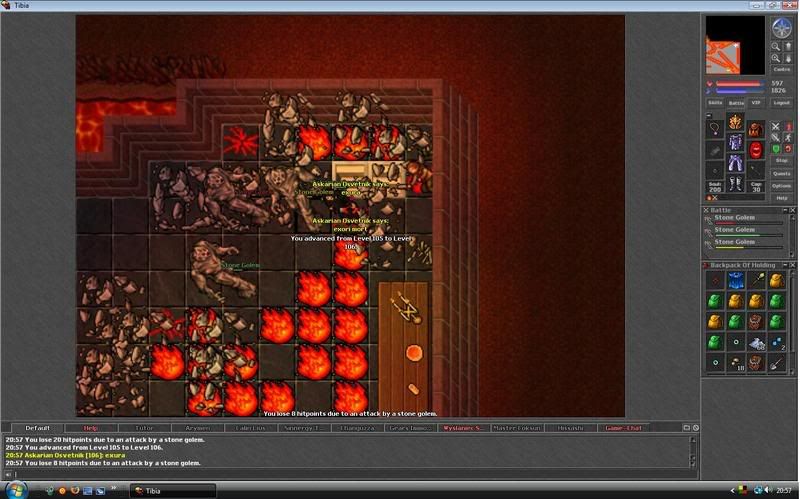Toggle secure mode red icon

[788, 149]
